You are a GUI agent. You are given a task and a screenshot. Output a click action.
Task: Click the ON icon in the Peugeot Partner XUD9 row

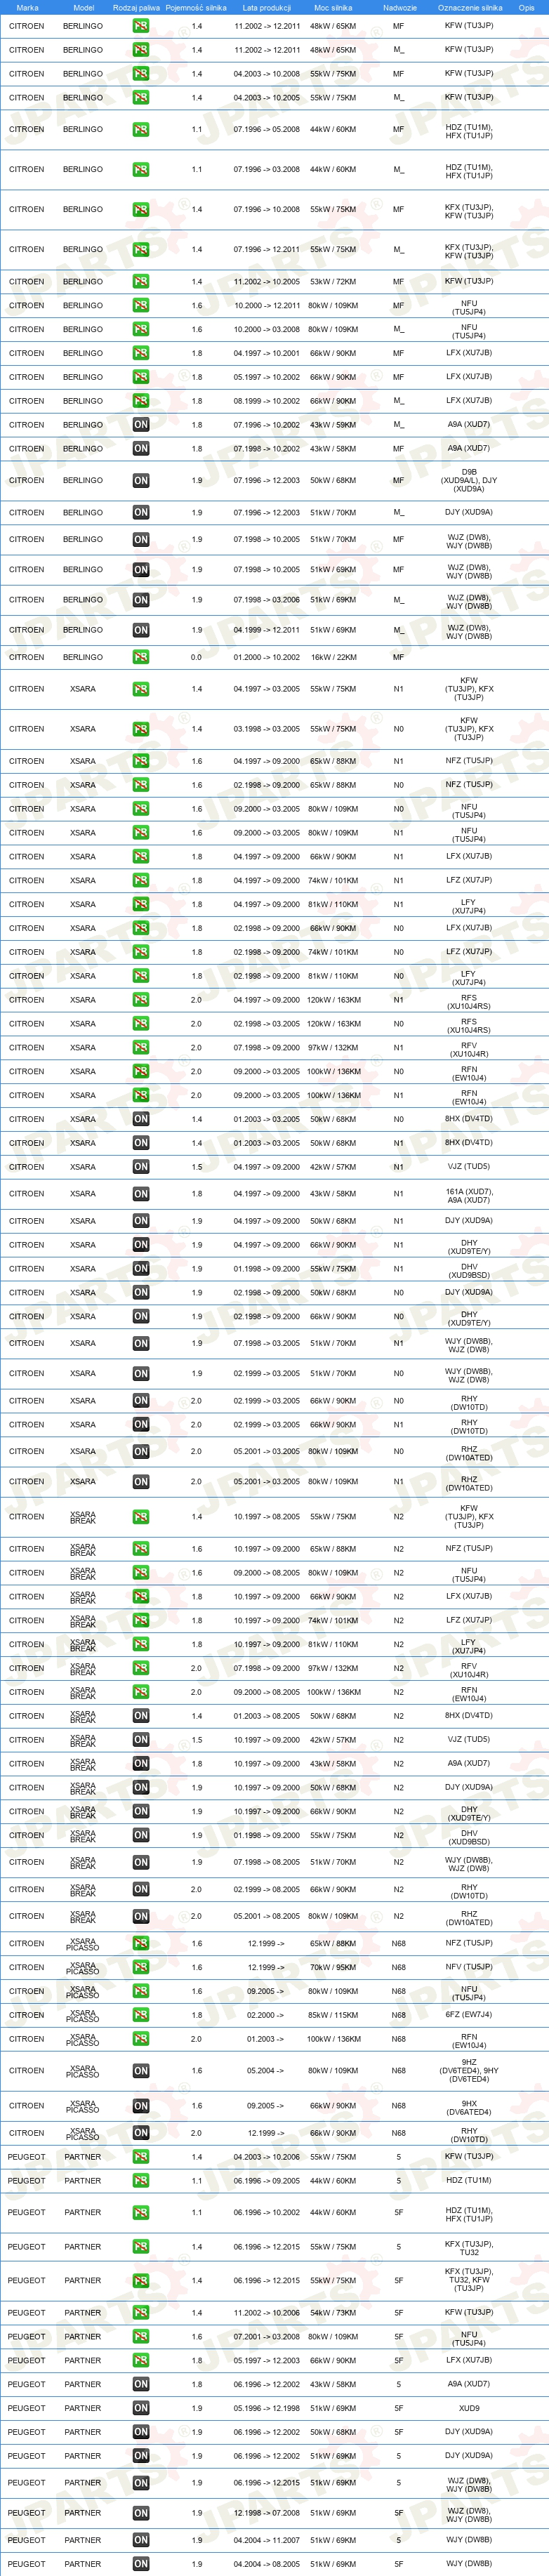[x=141, y=2407]
